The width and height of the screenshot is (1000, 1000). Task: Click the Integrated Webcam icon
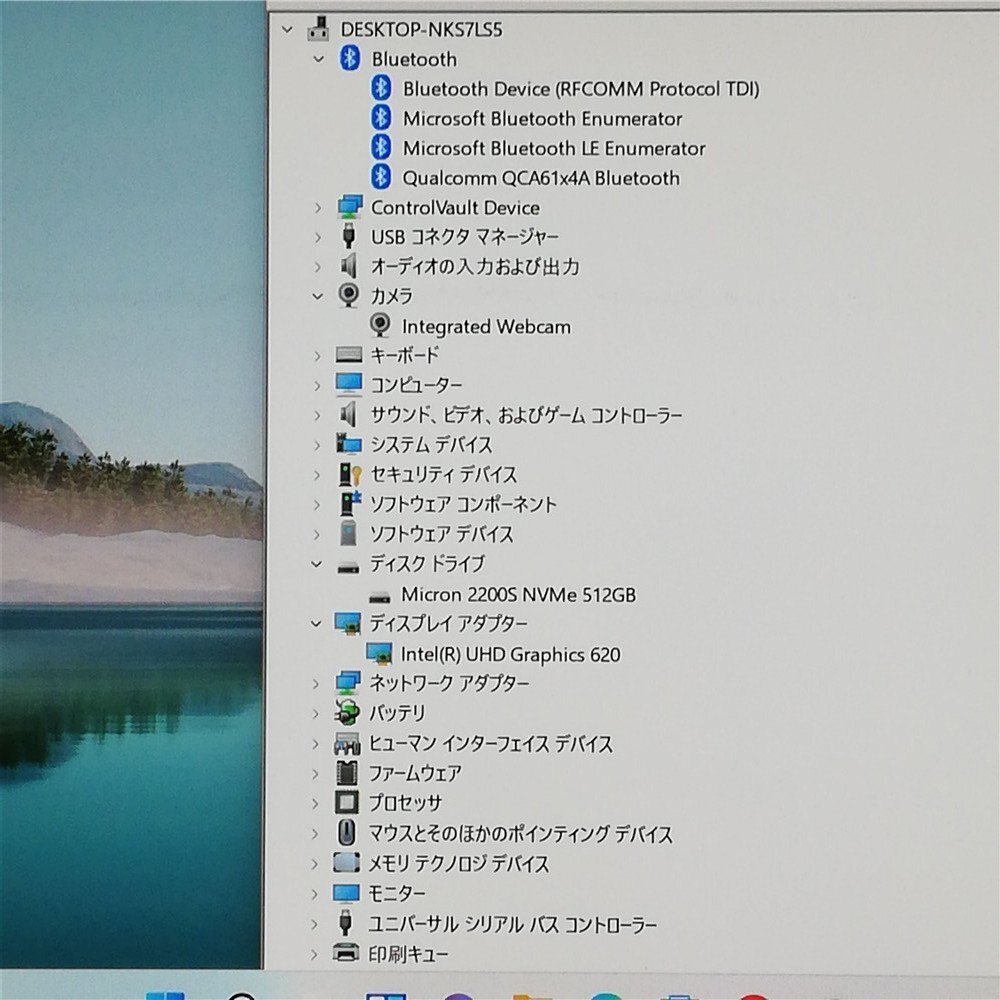pos(380,326)
